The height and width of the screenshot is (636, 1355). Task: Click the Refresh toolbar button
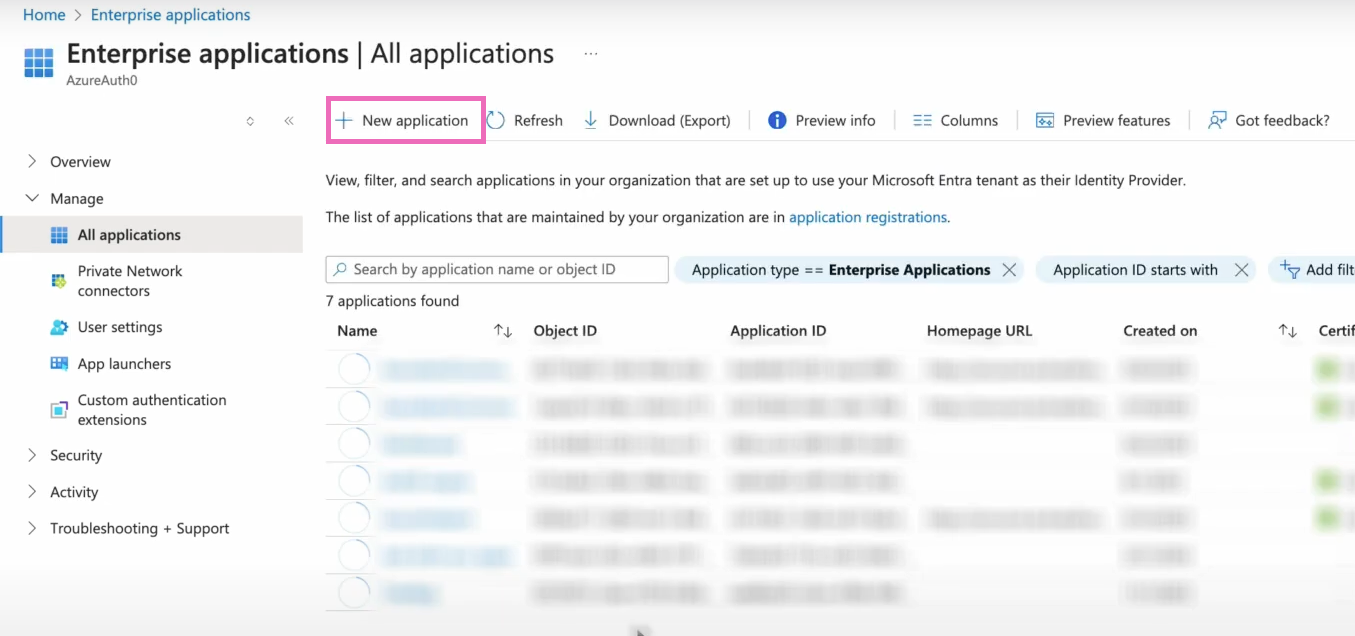525,120
